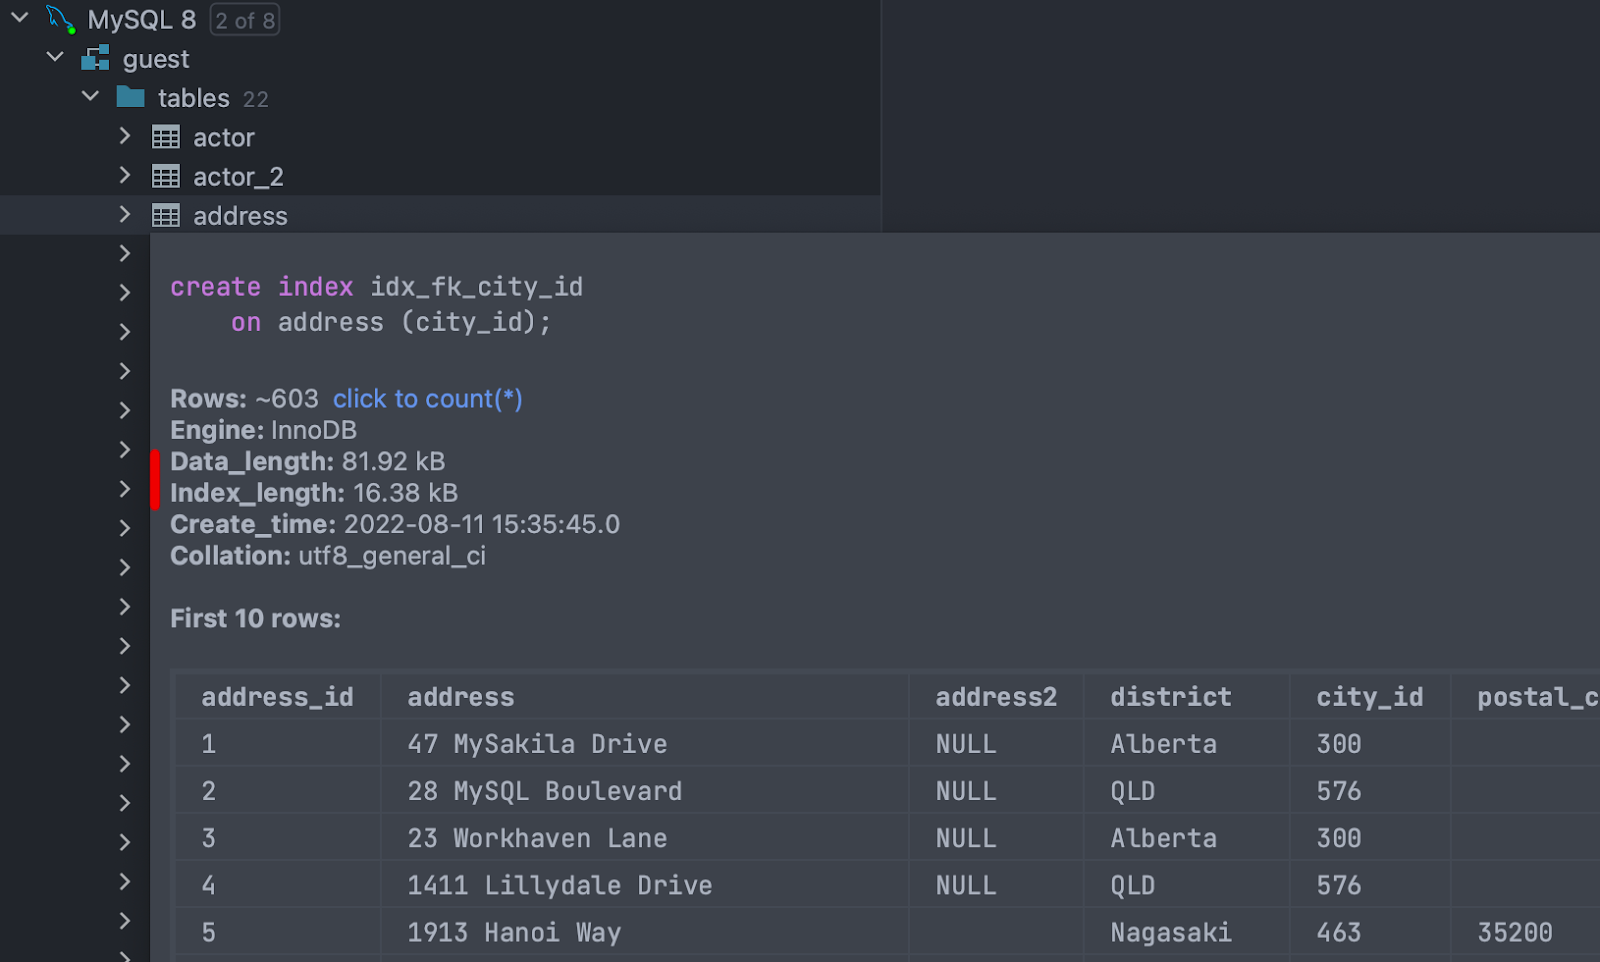Select the tables folder label
The width and height of the screenshot is (1600, 962).
click(x=194, y=98)
